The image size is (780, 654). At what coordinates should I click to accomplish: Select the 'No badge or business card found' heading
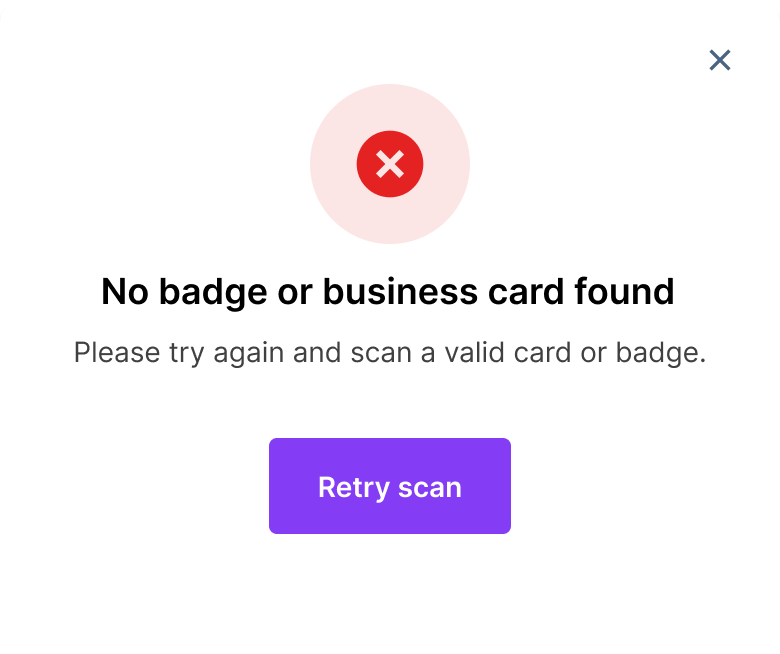388,292
